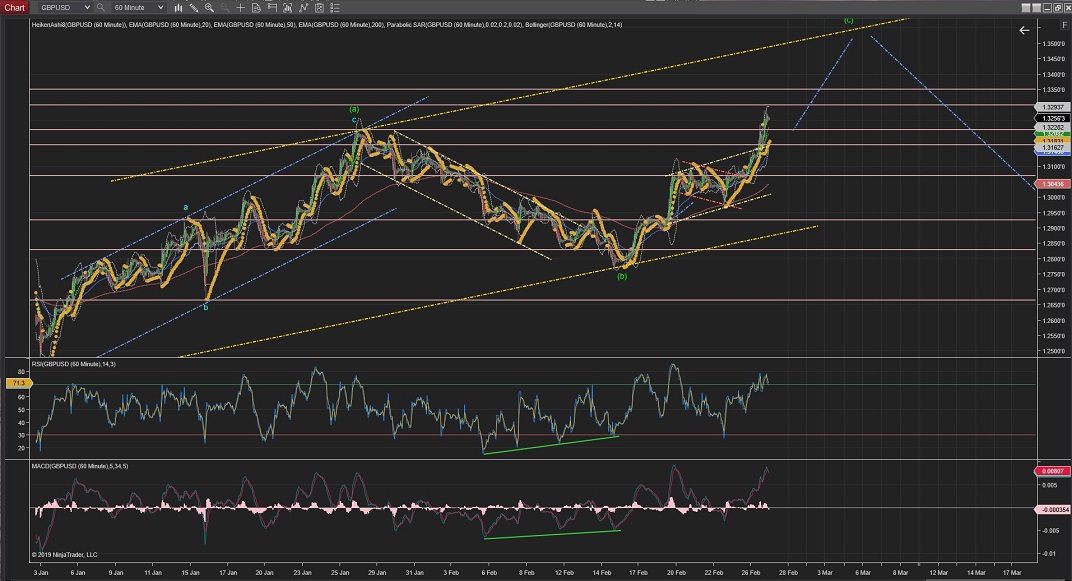Expand the 60 Minute interval dropdown
The image size is (1072, 581).
(x=160, y=7)
